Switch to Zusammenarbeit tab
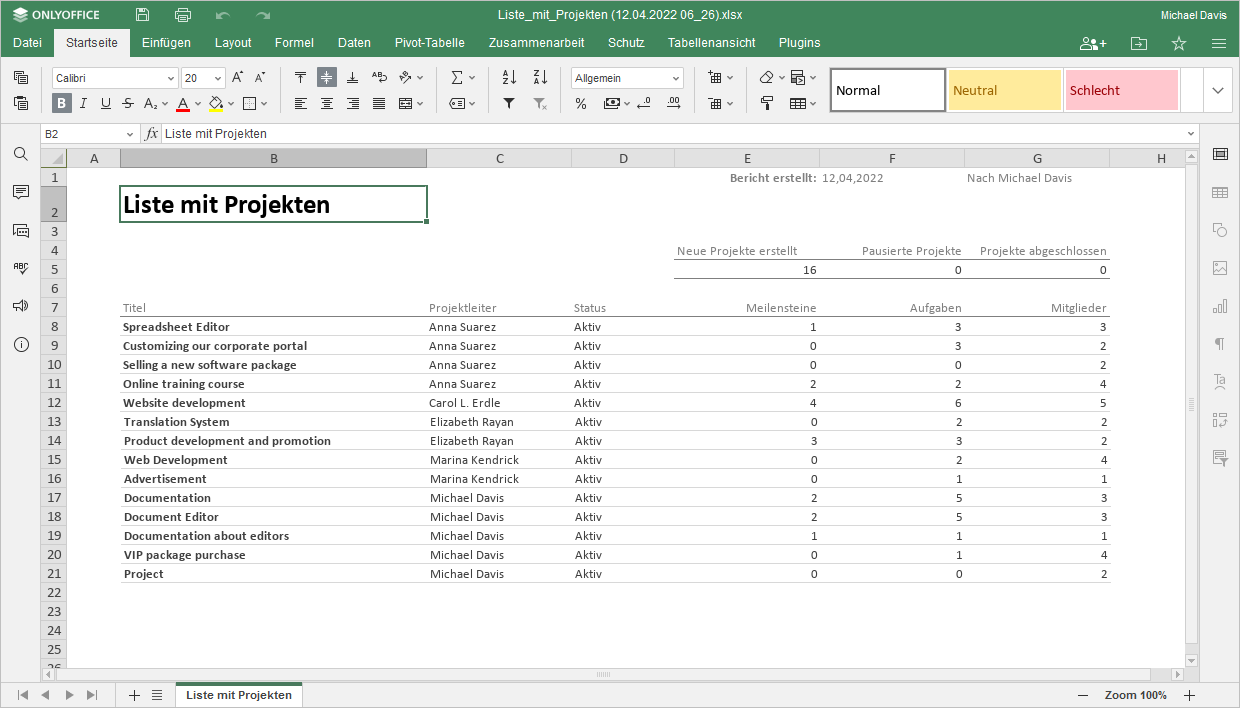Image resolution: width=1240 pixels, height=708 pixels. tap(536, 43)
